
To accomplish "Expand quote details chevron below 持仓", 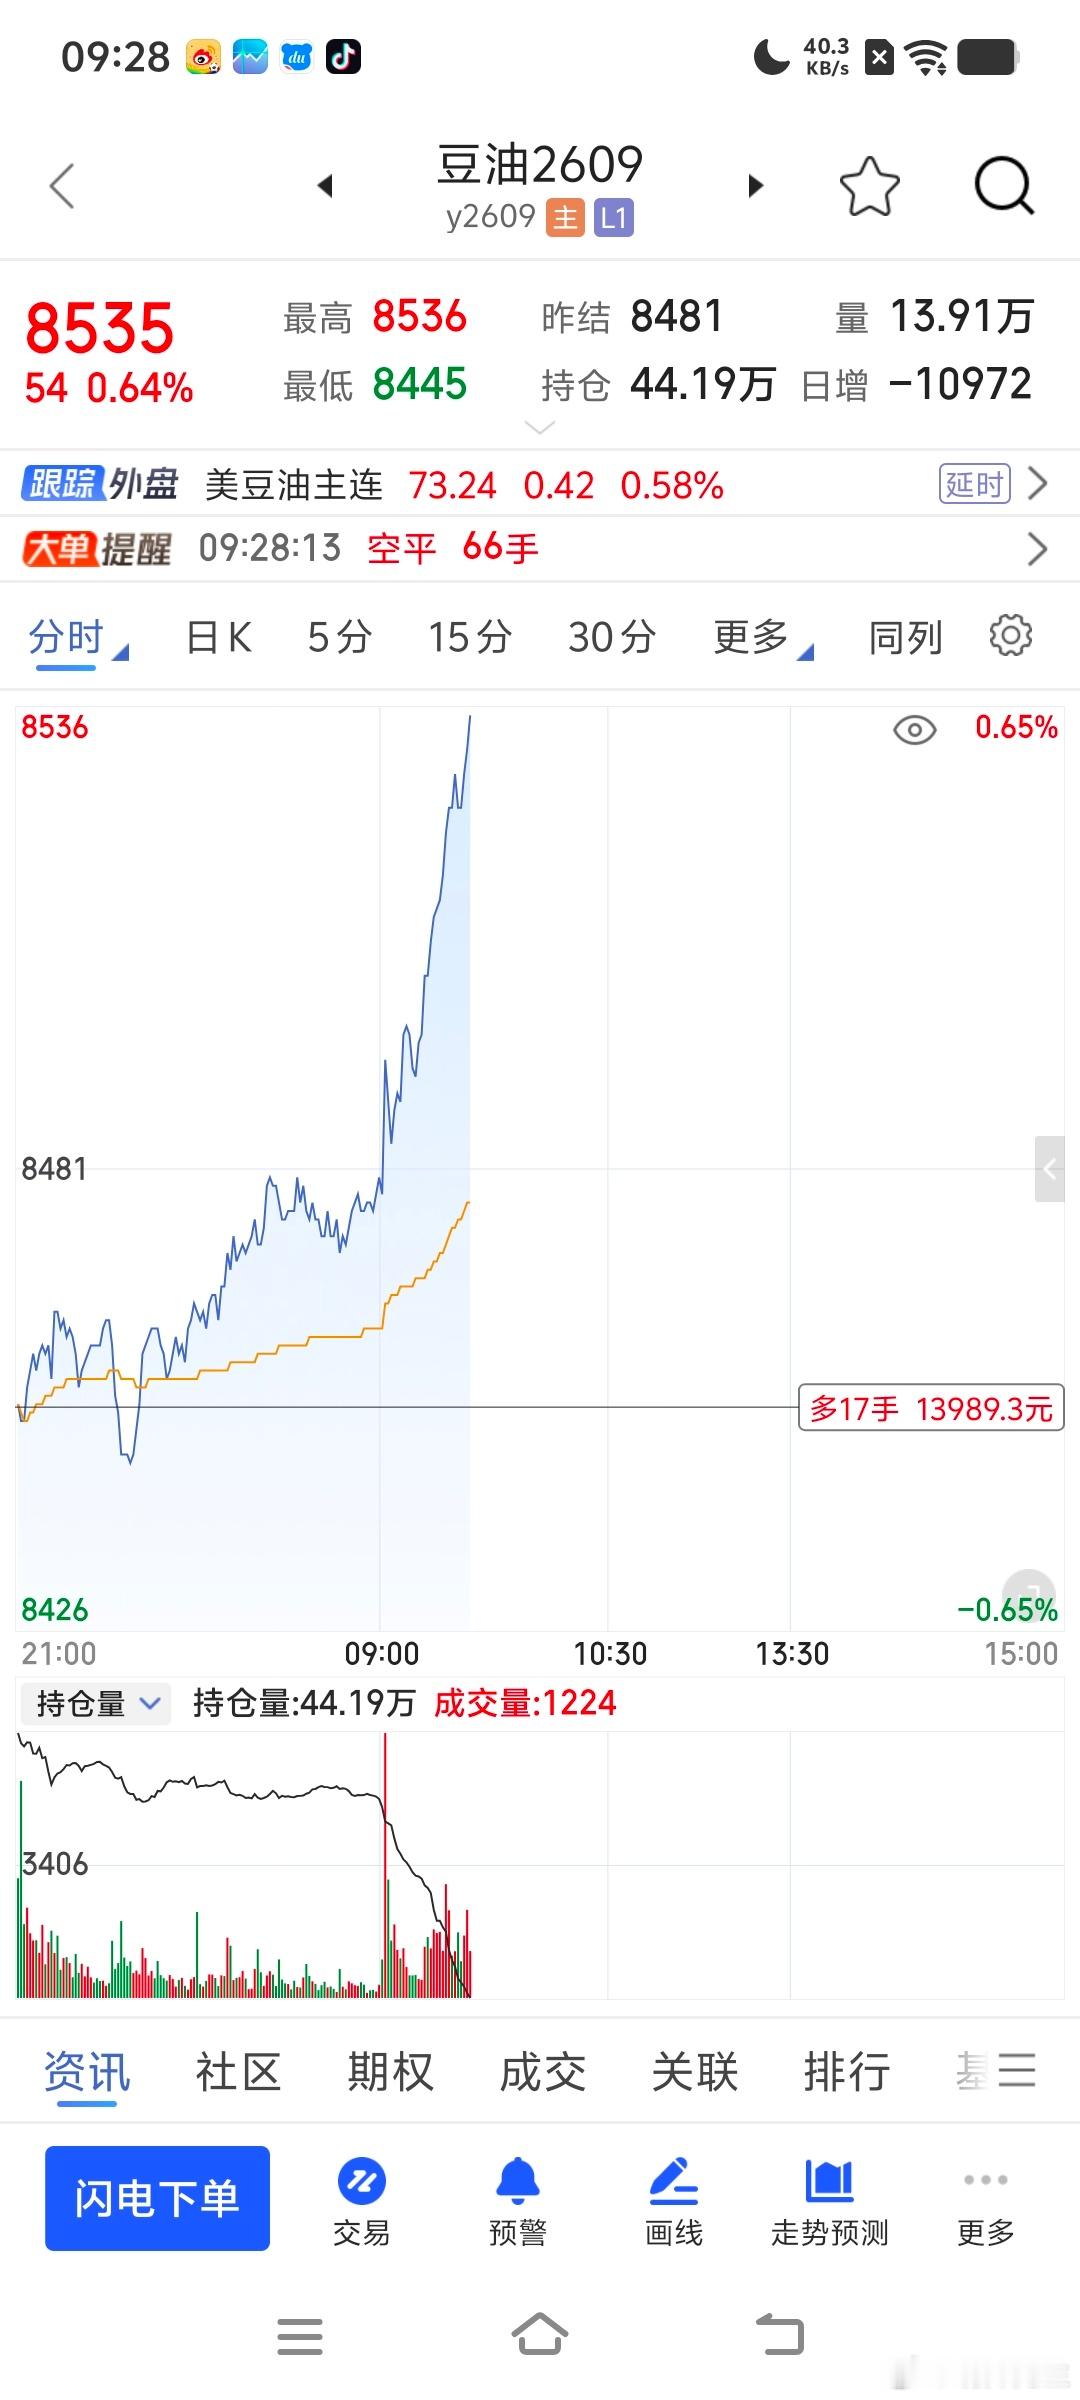I will click(x=539, y=428).
